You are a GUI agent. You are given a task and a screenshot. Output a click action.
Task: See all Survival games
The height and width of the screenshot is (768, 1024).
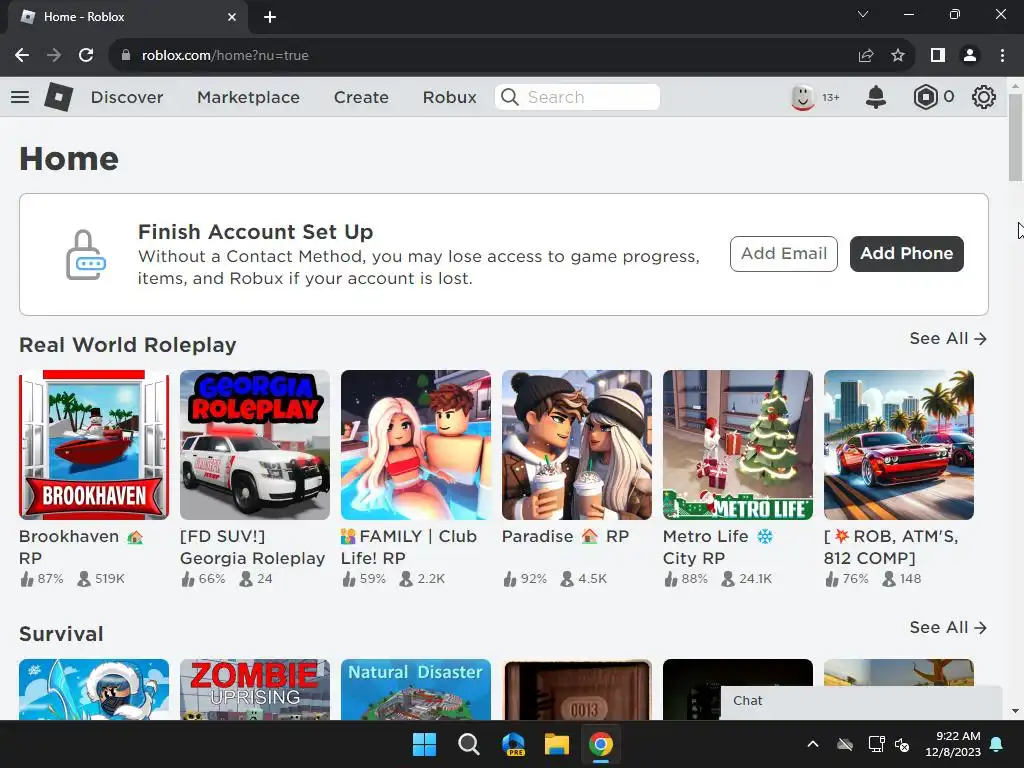coord(948,627)
